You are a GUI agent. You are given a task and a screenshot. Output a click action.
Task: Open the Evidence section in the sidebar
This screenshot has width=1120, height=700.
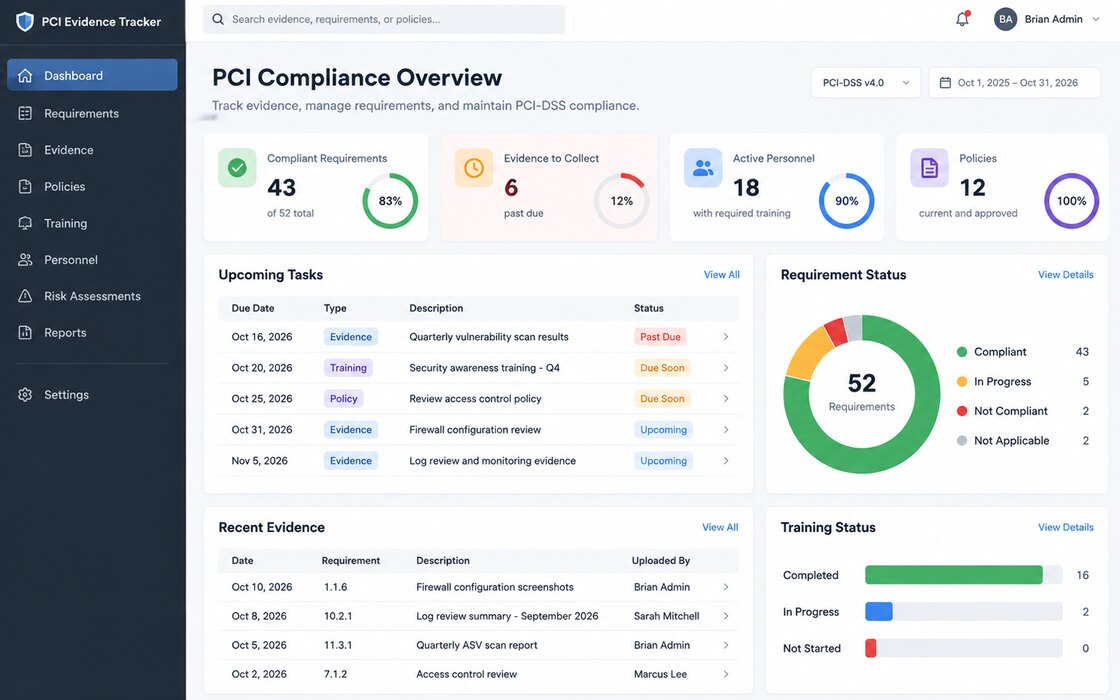tap(92, 149)
